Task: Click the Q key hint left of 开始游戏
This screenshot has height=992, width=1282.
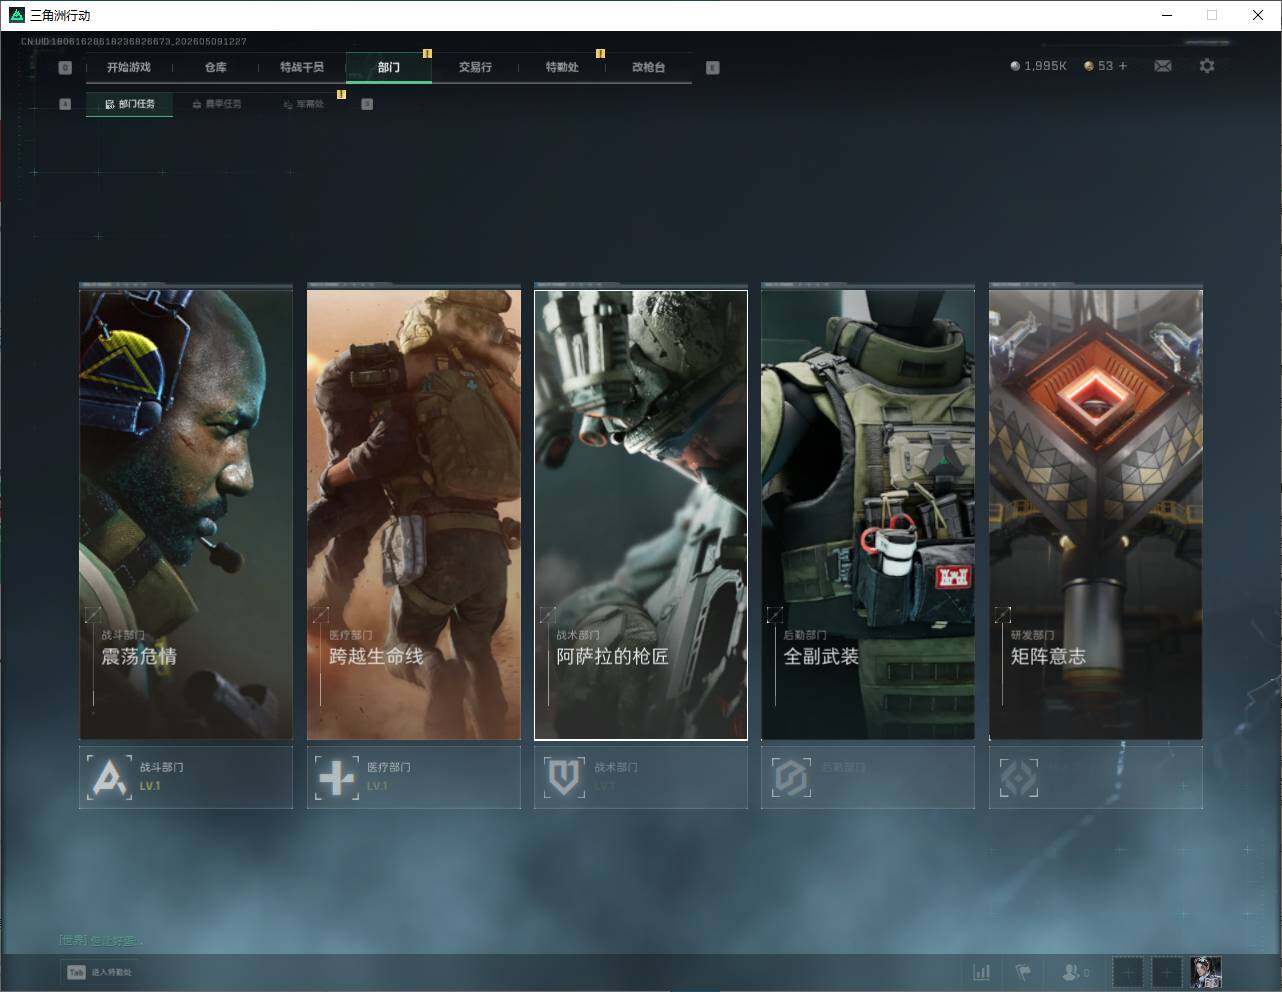Action: tap(65, 68)
